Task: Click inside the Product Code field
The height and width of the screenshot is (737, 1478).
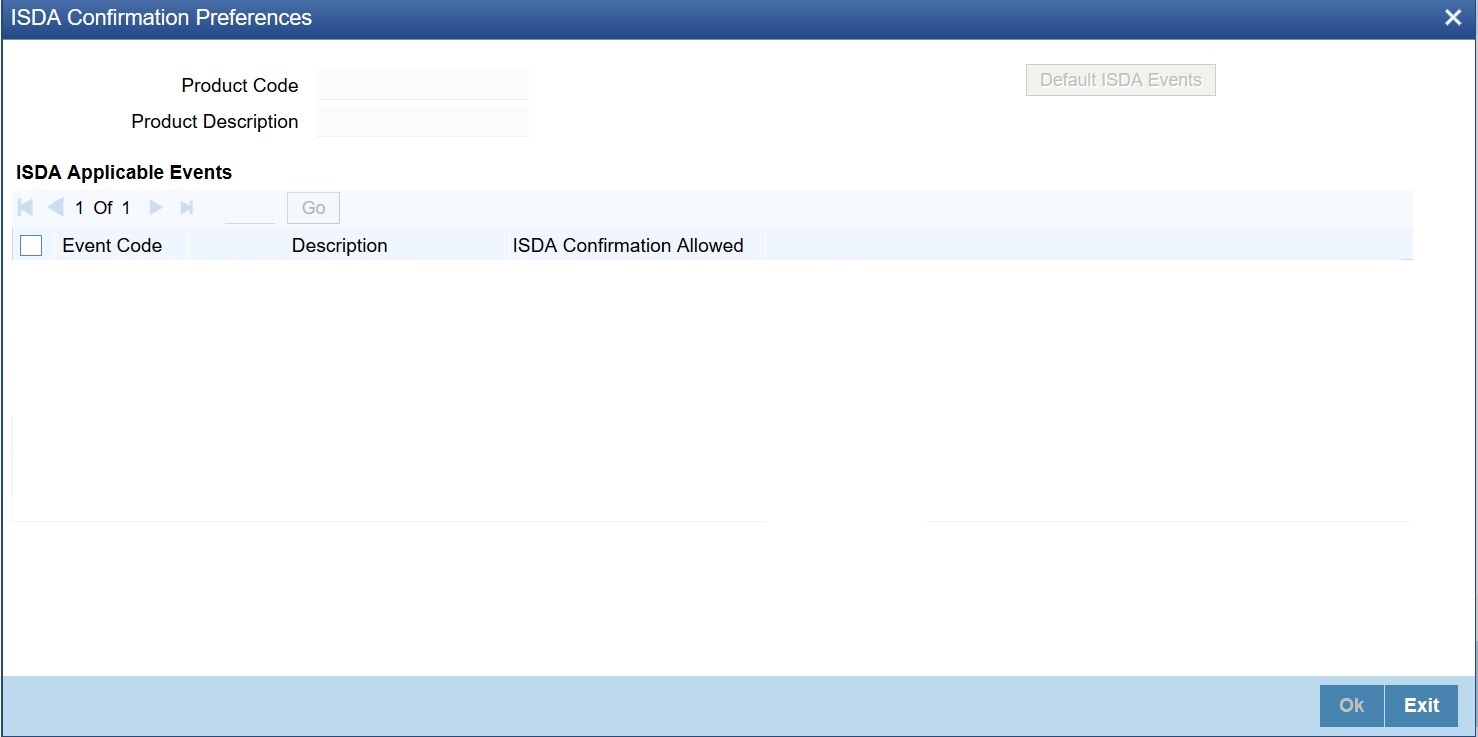Action: (x=422, y=84)
